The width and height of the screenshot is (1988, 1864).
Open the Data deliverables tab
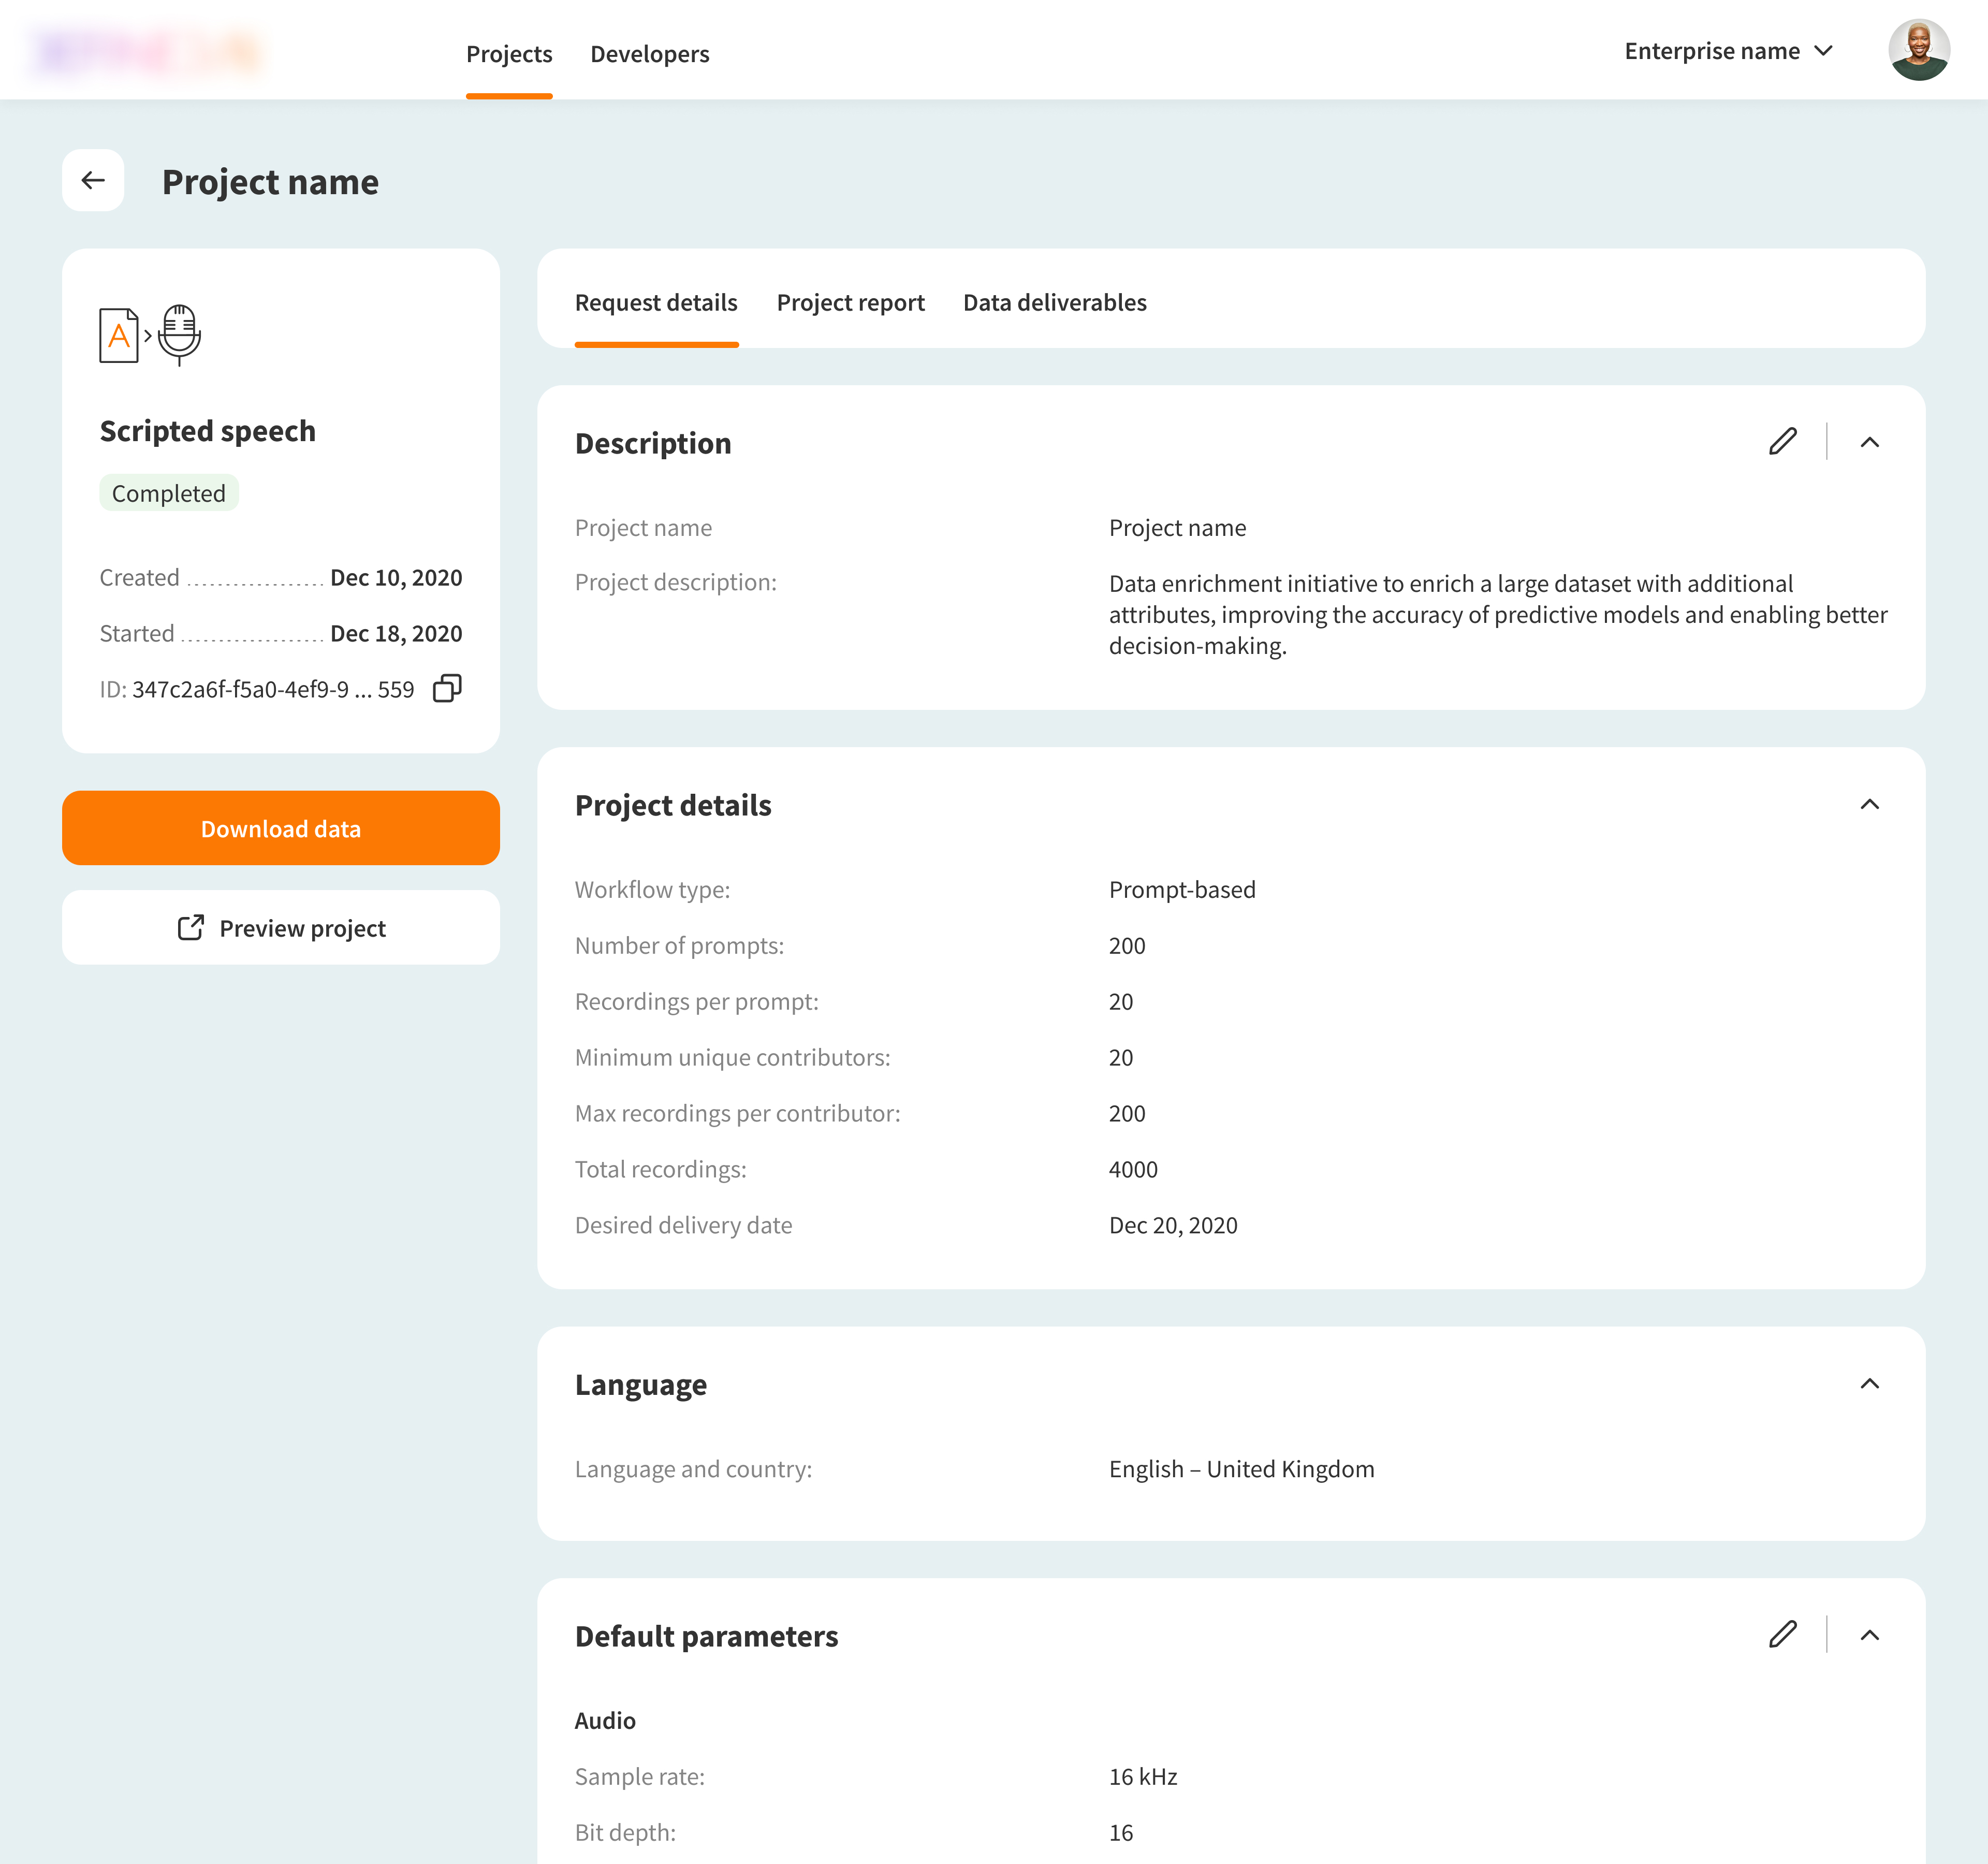1054,302
